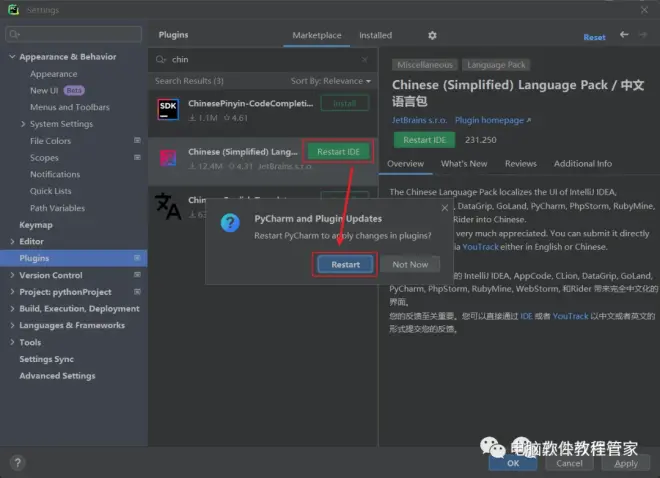Expand System Settings node

pyautogui.click(x=23, y=124)
